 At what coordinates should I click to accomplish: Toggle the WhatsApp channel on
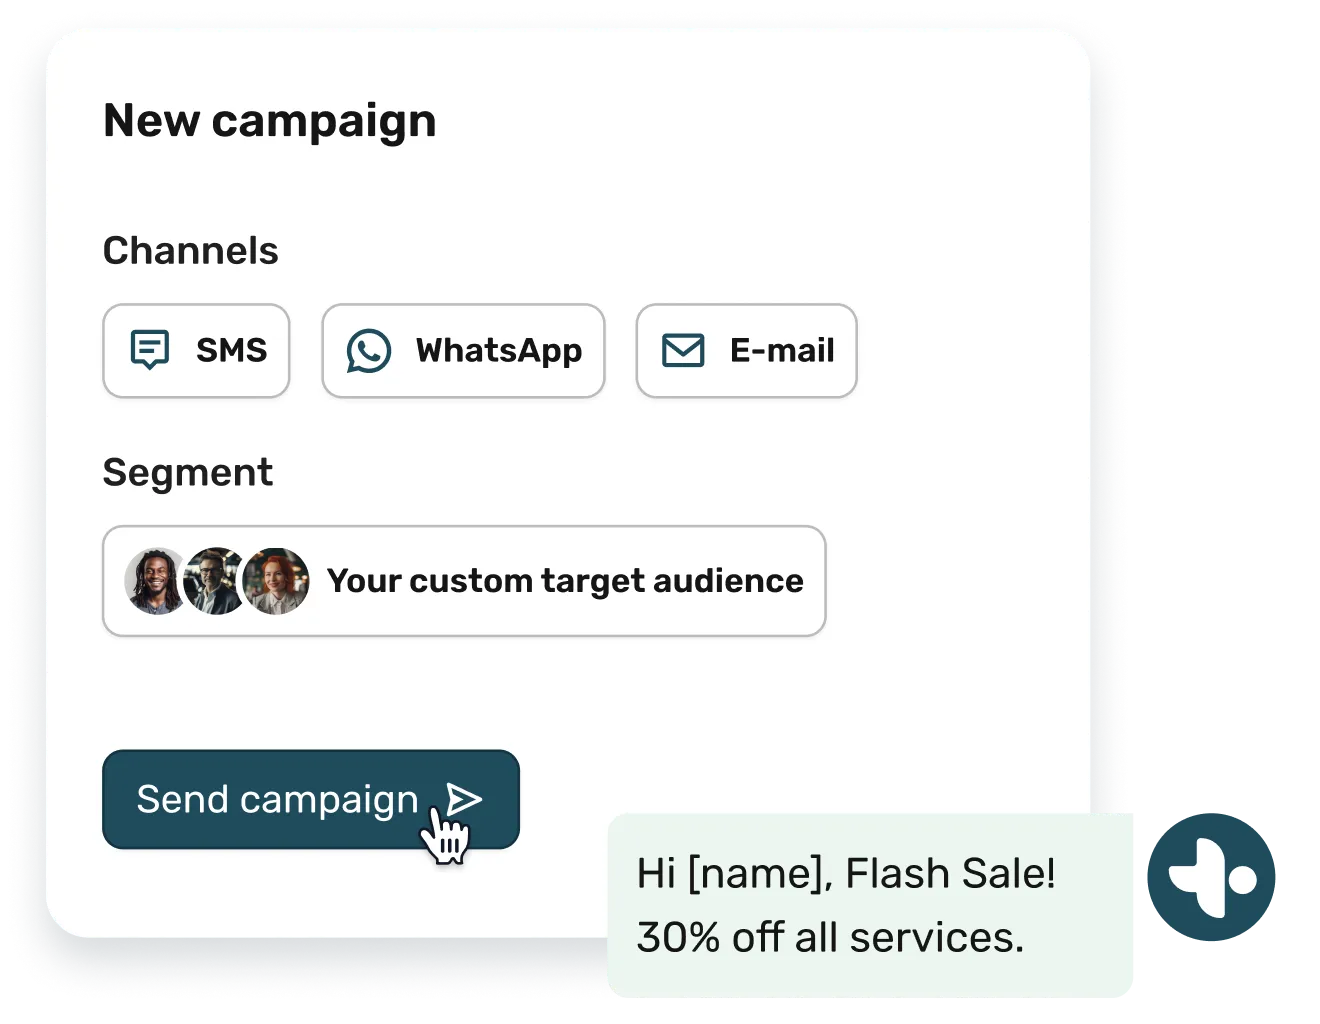tap(463, 350)
